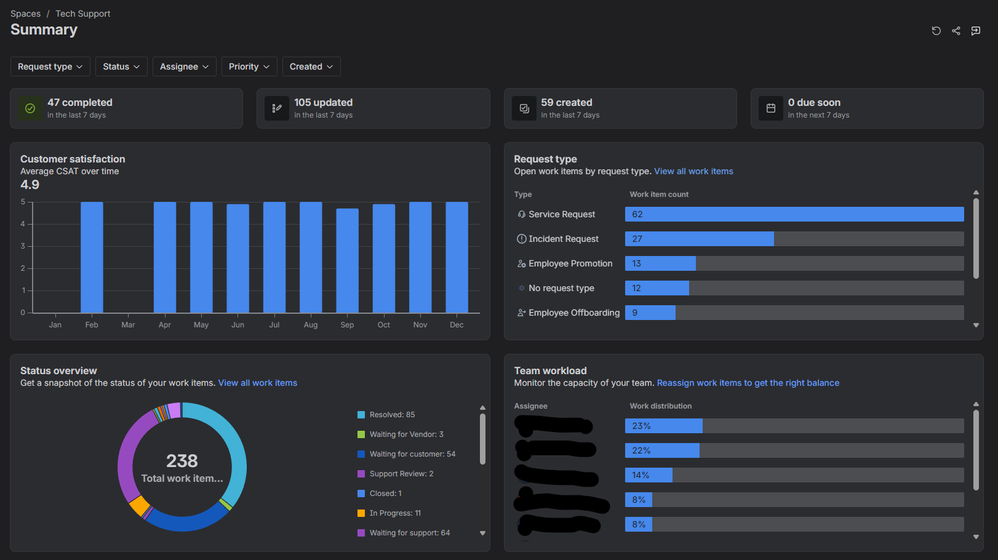The width and height of the screenshot is (998, 560).
Task: Click the 105 updated summary card
Action: click(x=374, y=108)
